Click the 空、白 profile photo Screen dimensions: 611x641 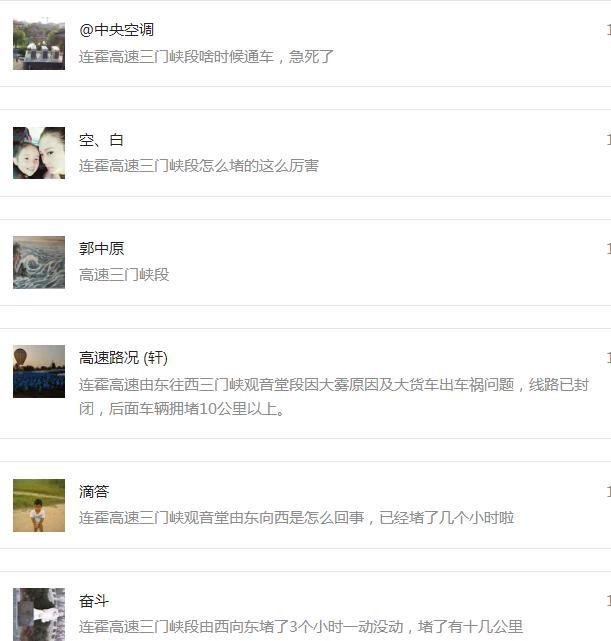point(39,153)
